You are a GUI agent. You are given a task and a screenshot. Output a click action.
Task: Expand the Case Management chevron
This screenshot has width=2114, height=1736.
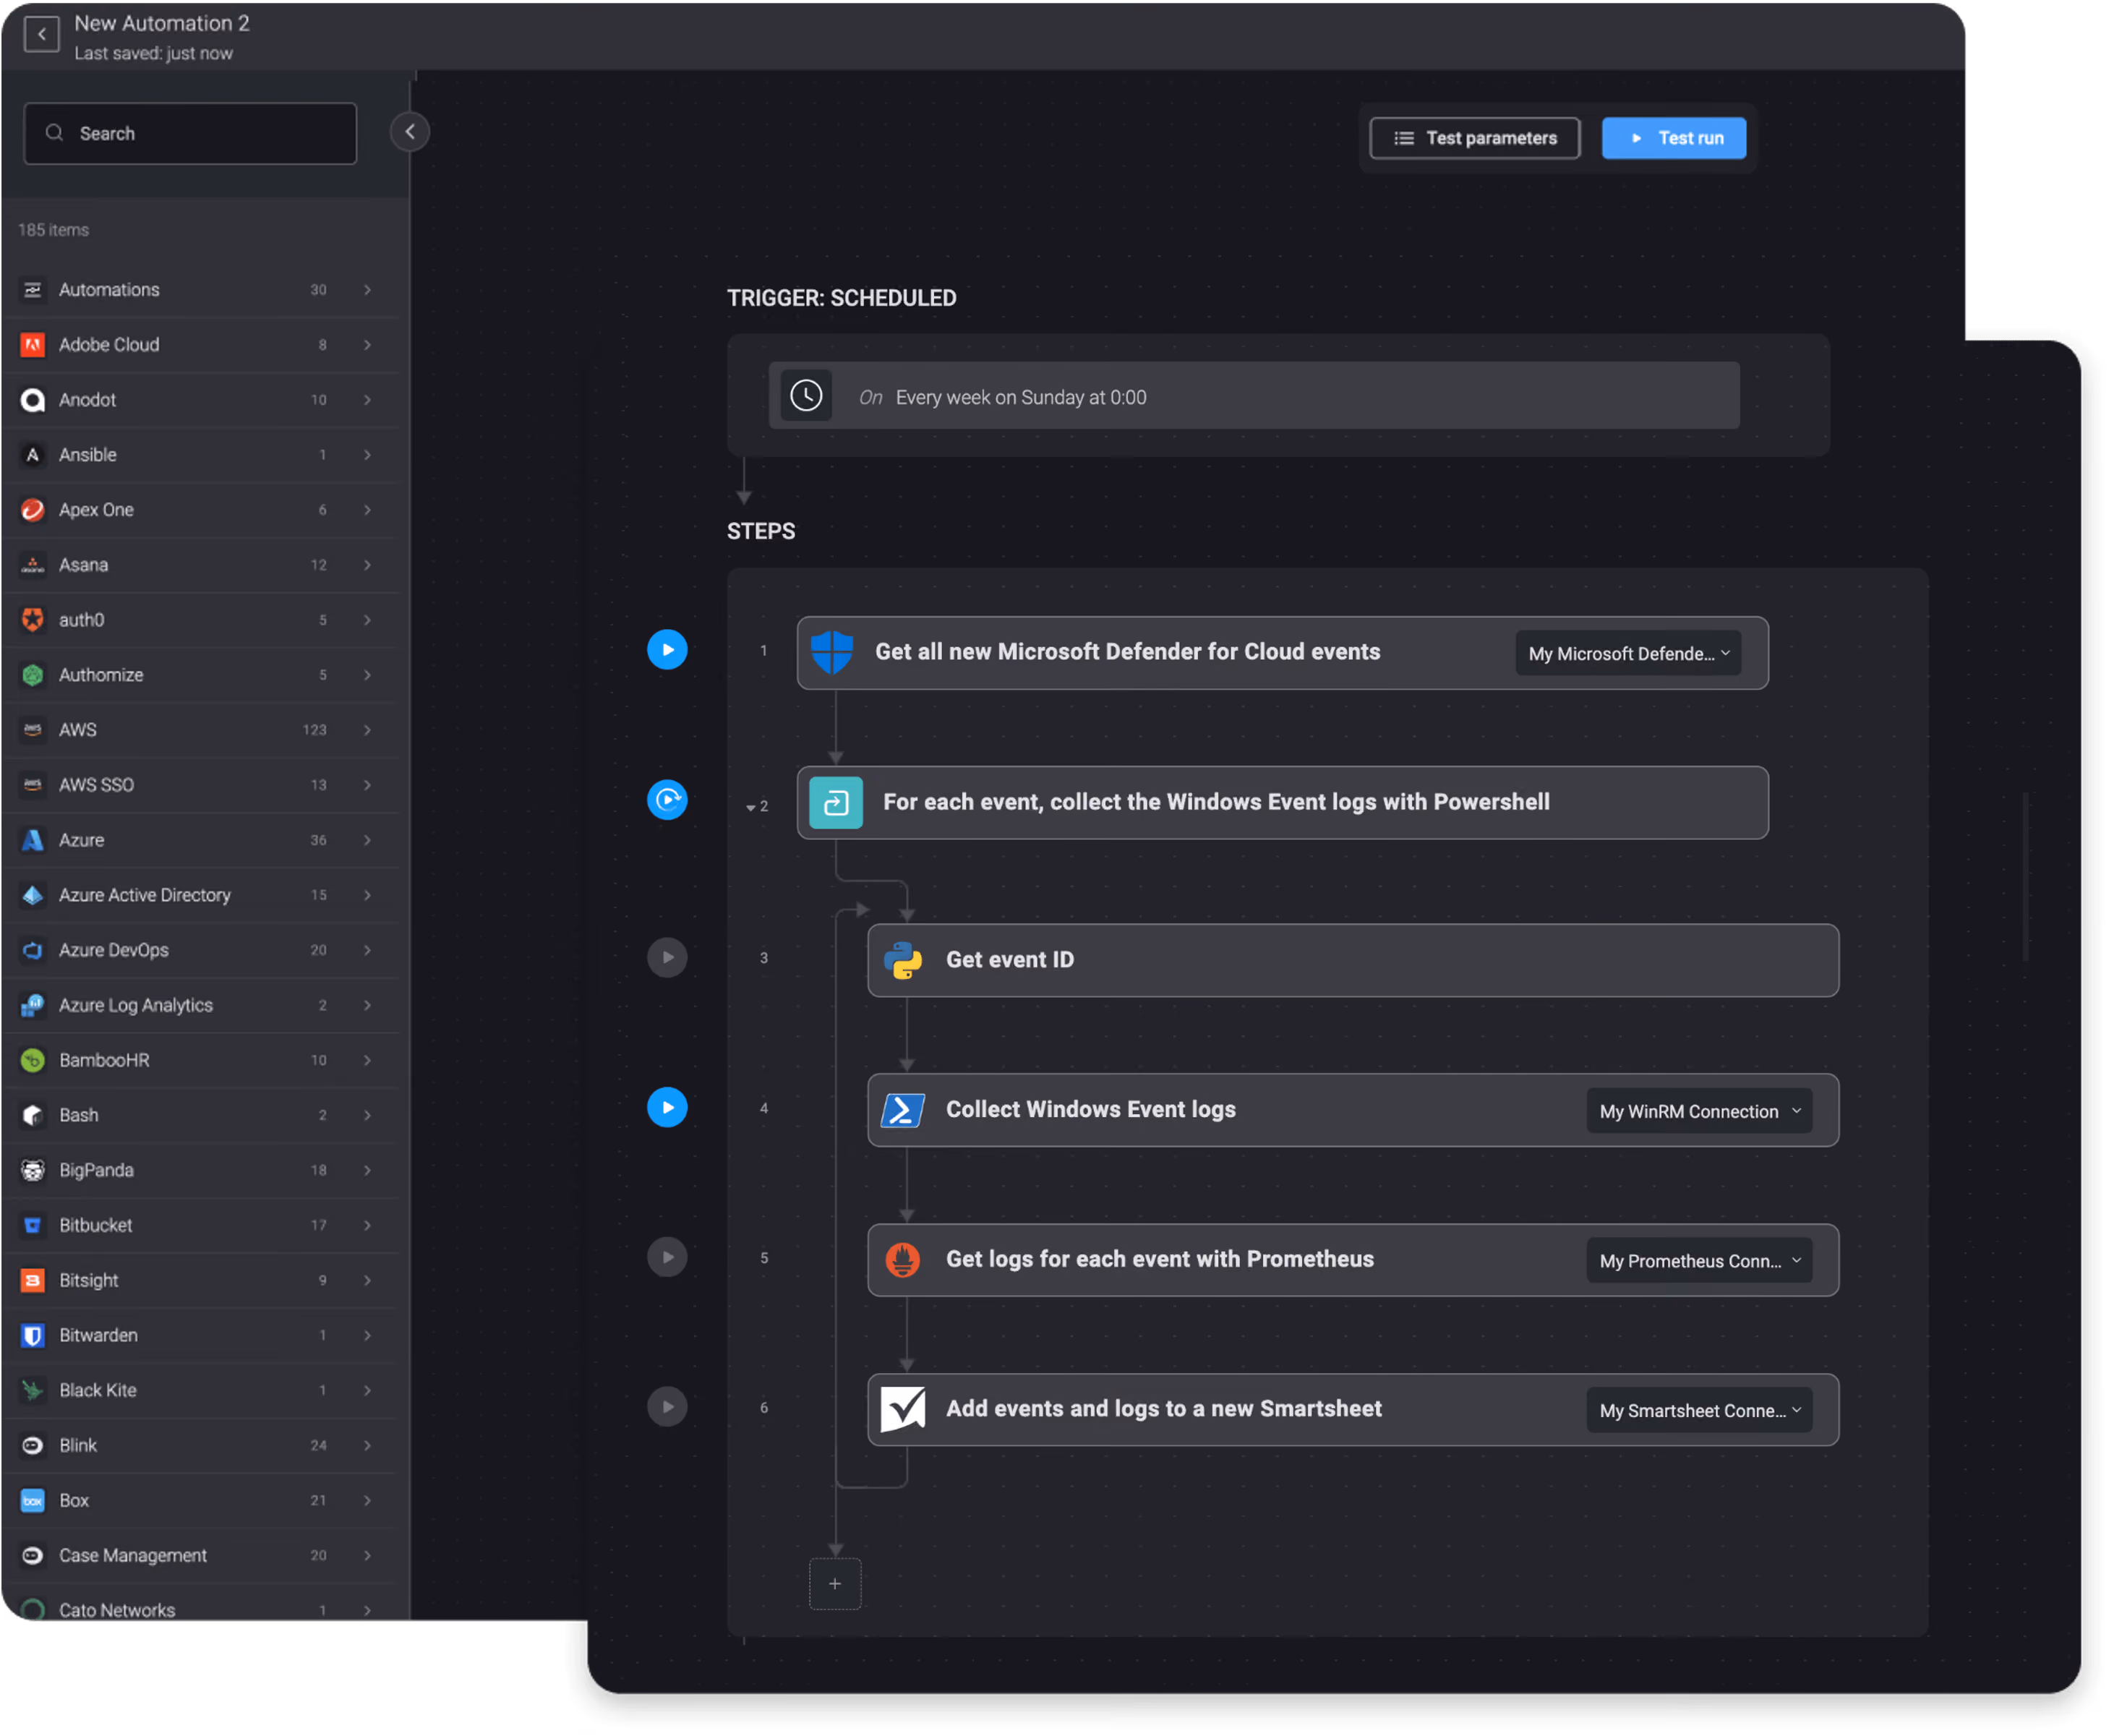point(368,1556)
